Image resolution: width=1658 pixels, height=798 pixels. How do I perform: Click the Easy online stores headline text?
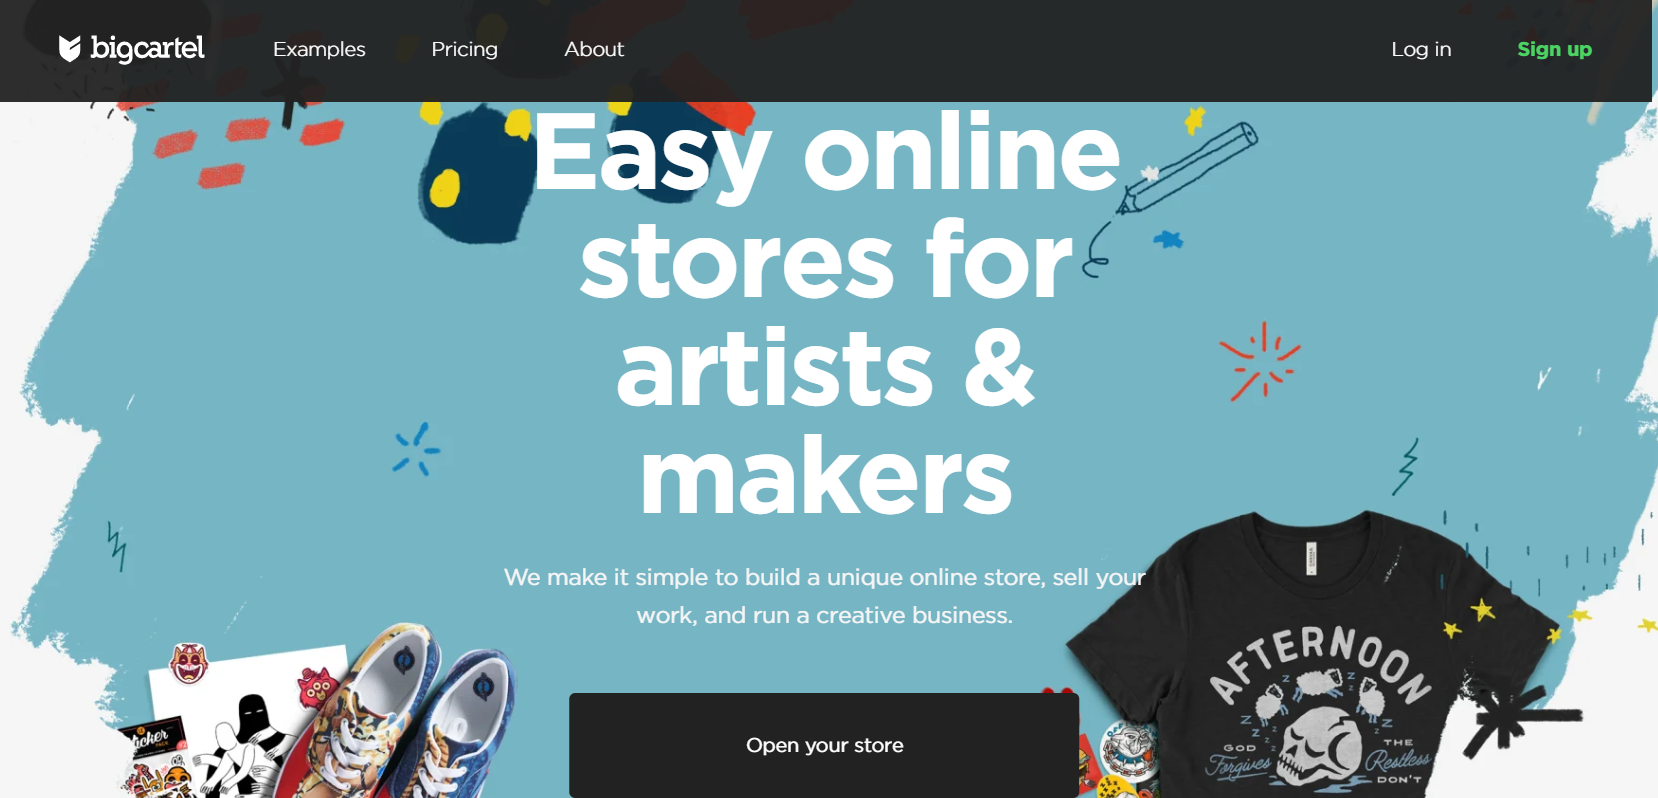pyautogui.click(x=826, y=313)
